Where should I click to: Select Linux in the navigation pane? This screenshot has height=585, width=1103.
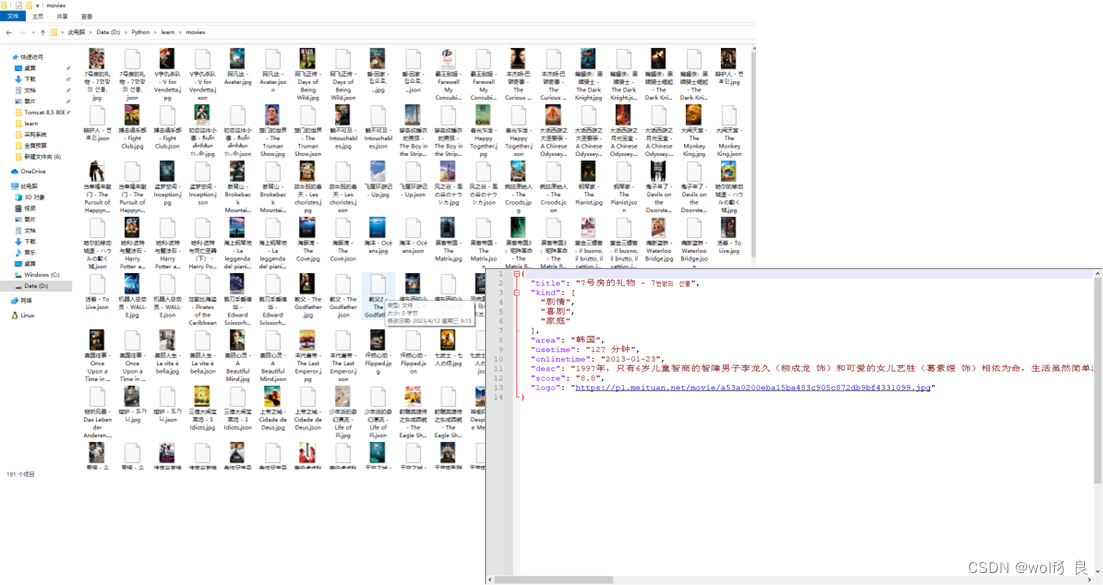tap(23, 316)
